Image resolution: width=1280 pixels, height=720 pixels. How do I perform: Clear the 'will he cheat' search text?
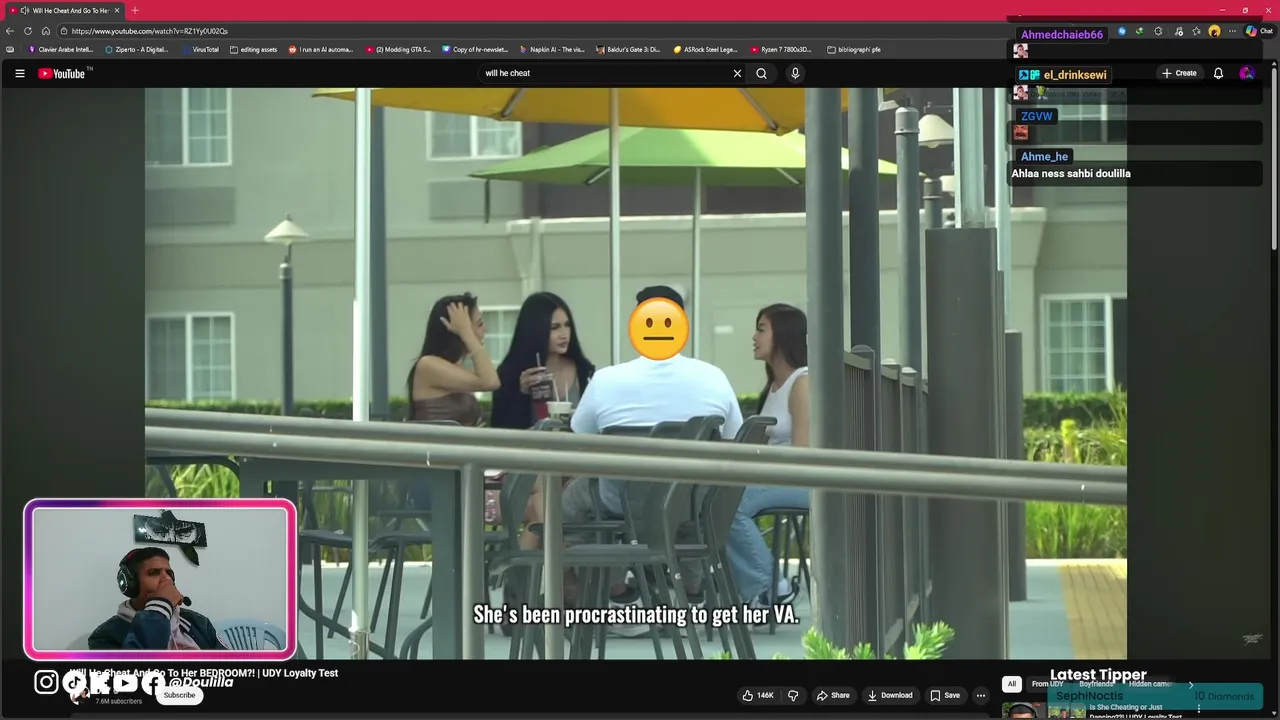tap(737, 73)
